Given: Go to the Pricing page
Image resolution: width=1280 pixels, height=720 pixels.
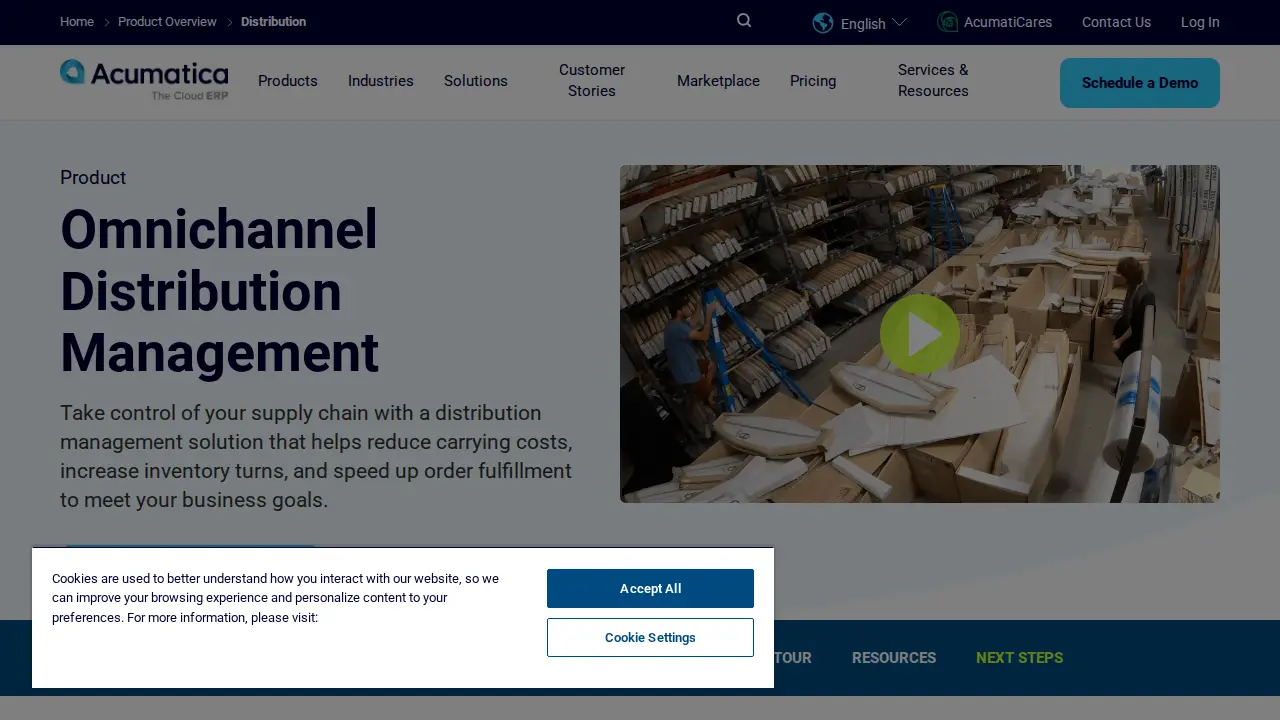Looking at the screenshot, I should click(813, 81).
